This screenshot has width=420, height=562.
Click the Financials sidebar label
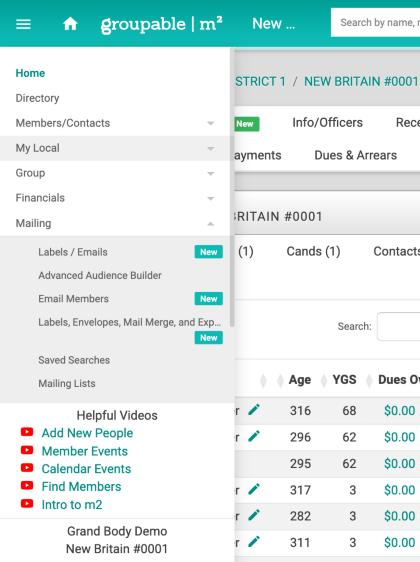[x=40, y=198]
